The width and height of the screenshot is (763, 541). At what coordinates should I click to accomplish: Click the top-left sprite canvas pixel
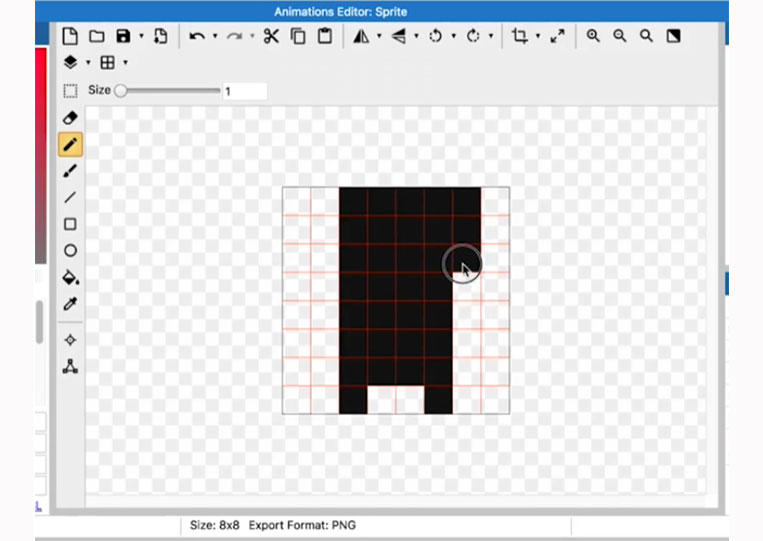tap(296, 201)
